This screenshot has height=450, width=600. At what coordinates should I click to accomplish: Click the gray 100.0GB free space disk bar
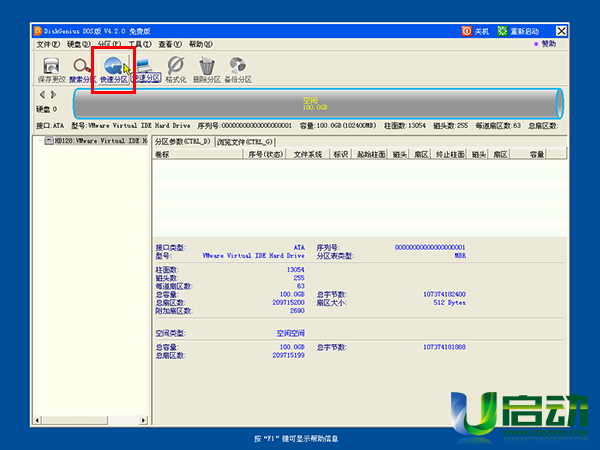(318, 103)
